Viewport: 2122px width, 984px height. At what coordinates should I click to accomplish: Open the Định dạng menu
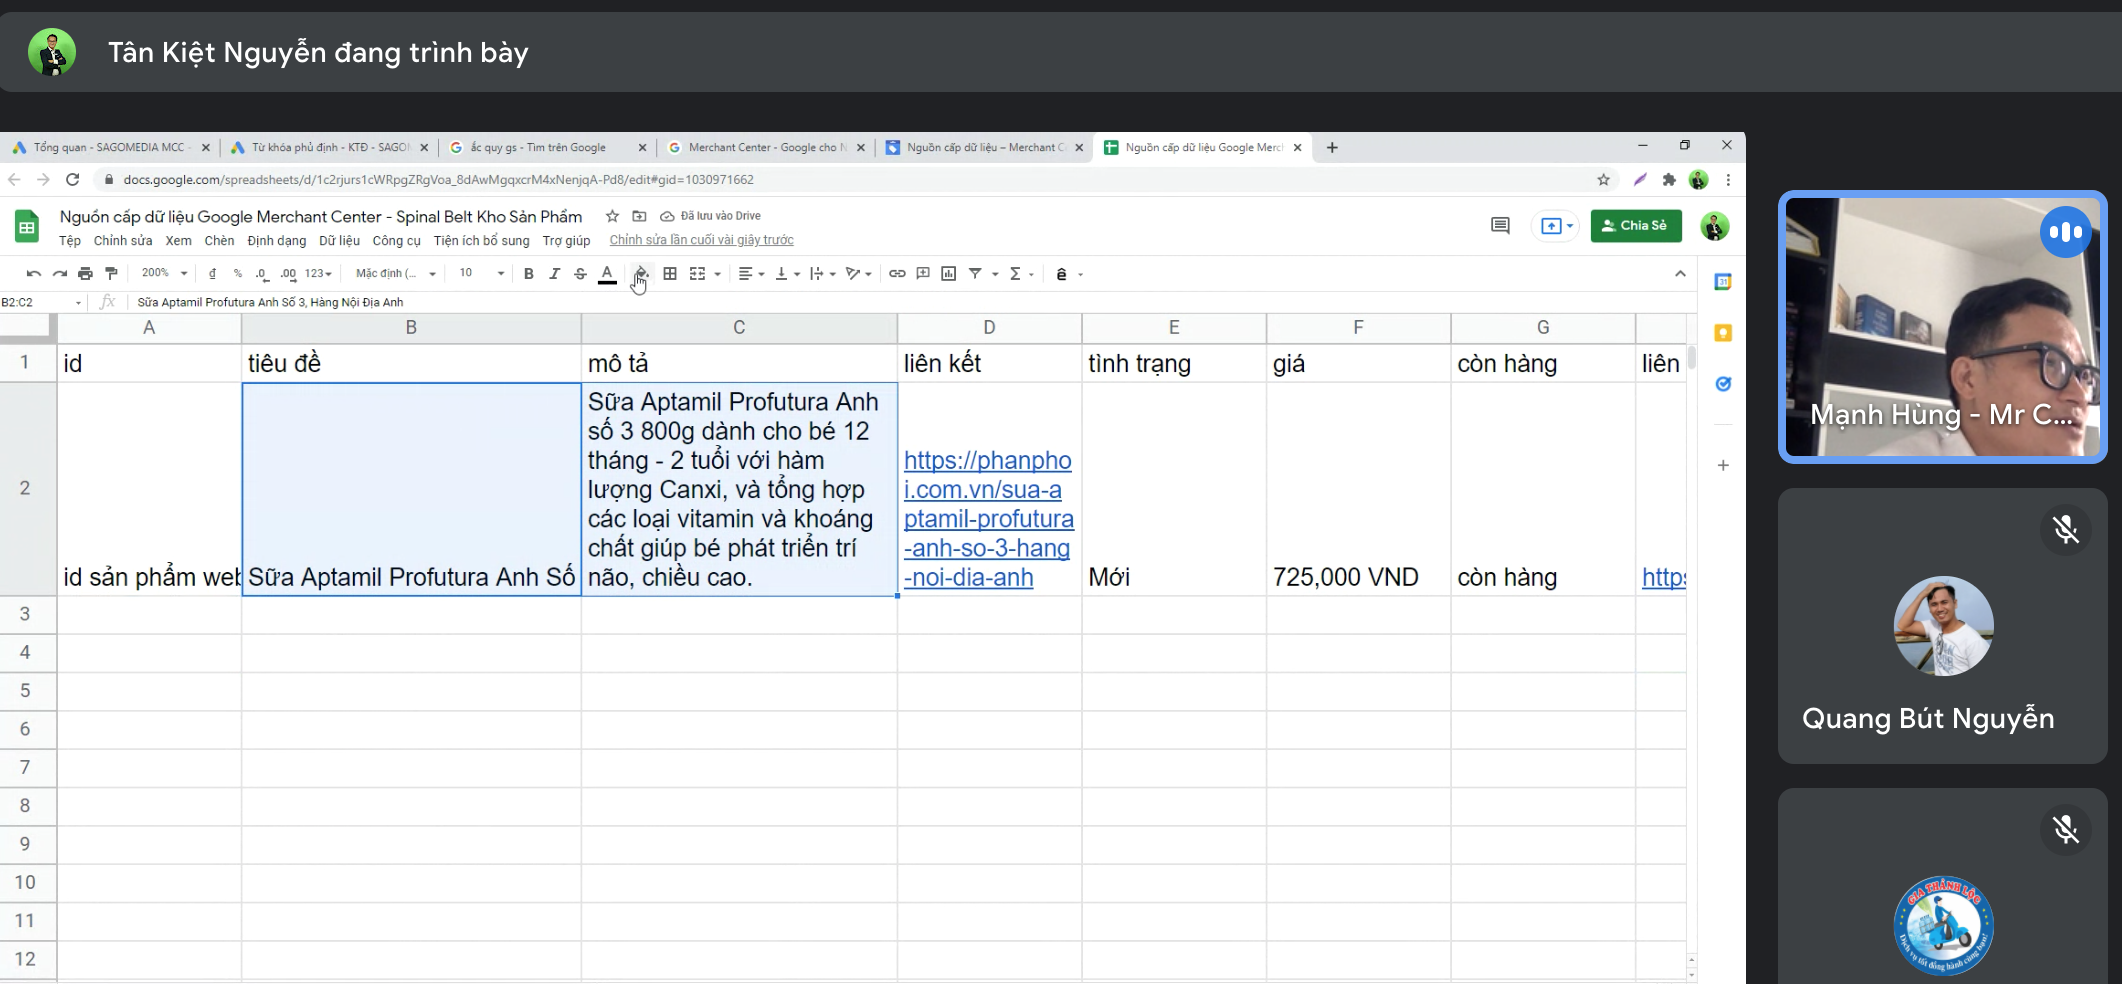click(x=276, y=241)
